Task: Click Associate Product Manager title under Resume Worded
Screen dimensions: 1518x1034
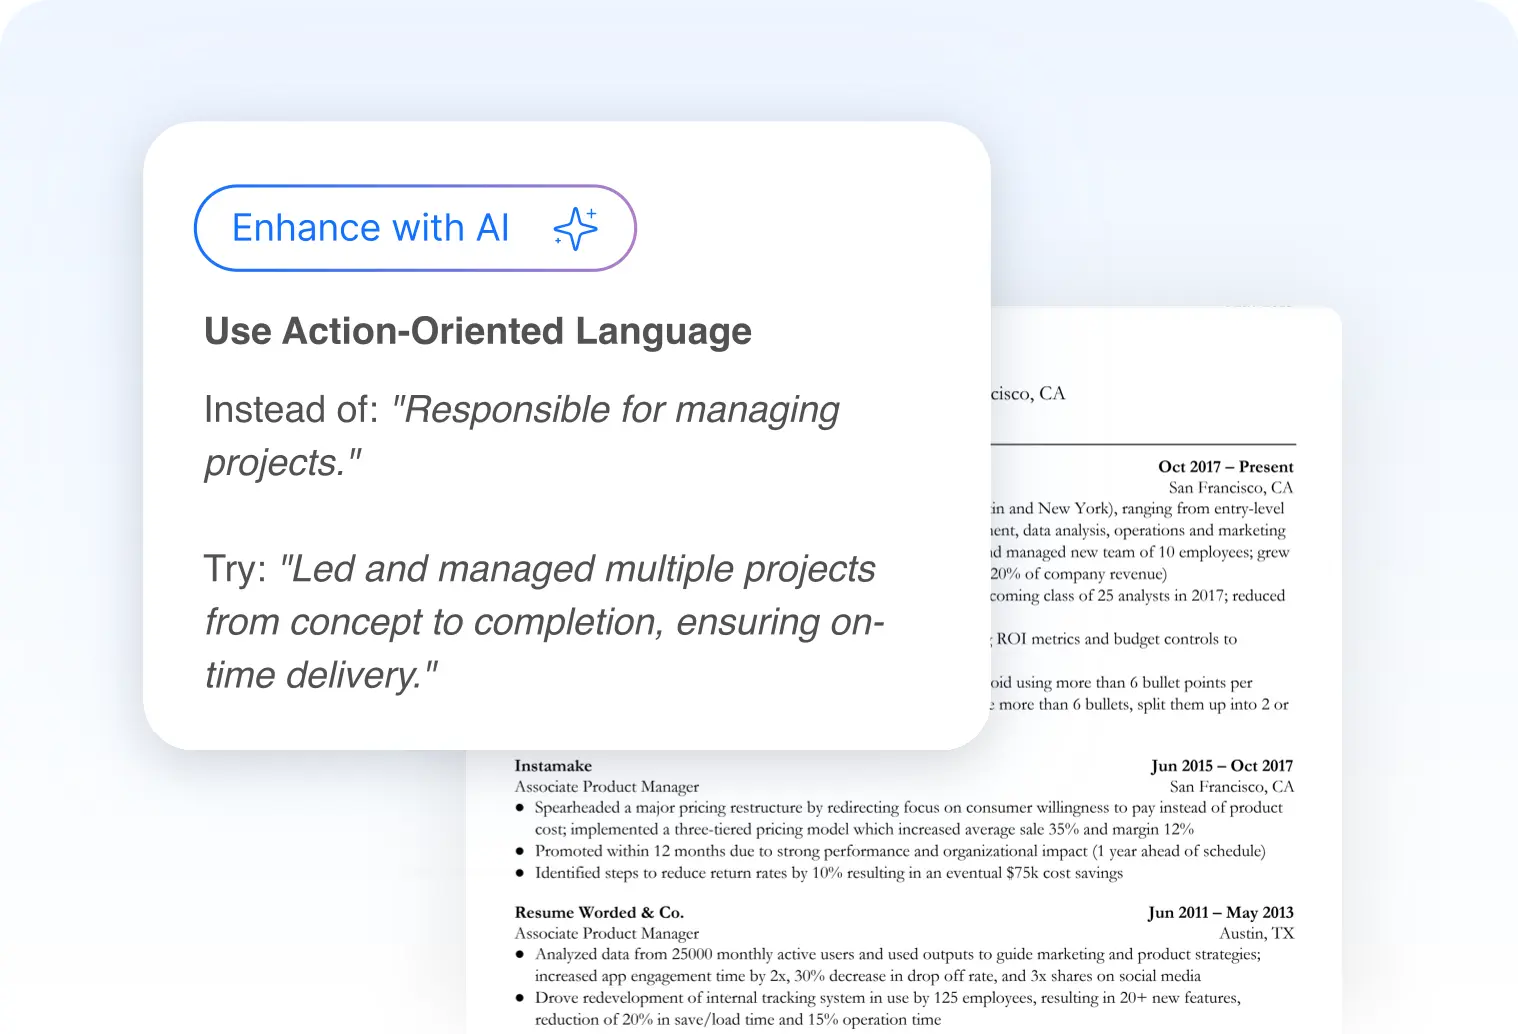Action: tap(606, 934)
